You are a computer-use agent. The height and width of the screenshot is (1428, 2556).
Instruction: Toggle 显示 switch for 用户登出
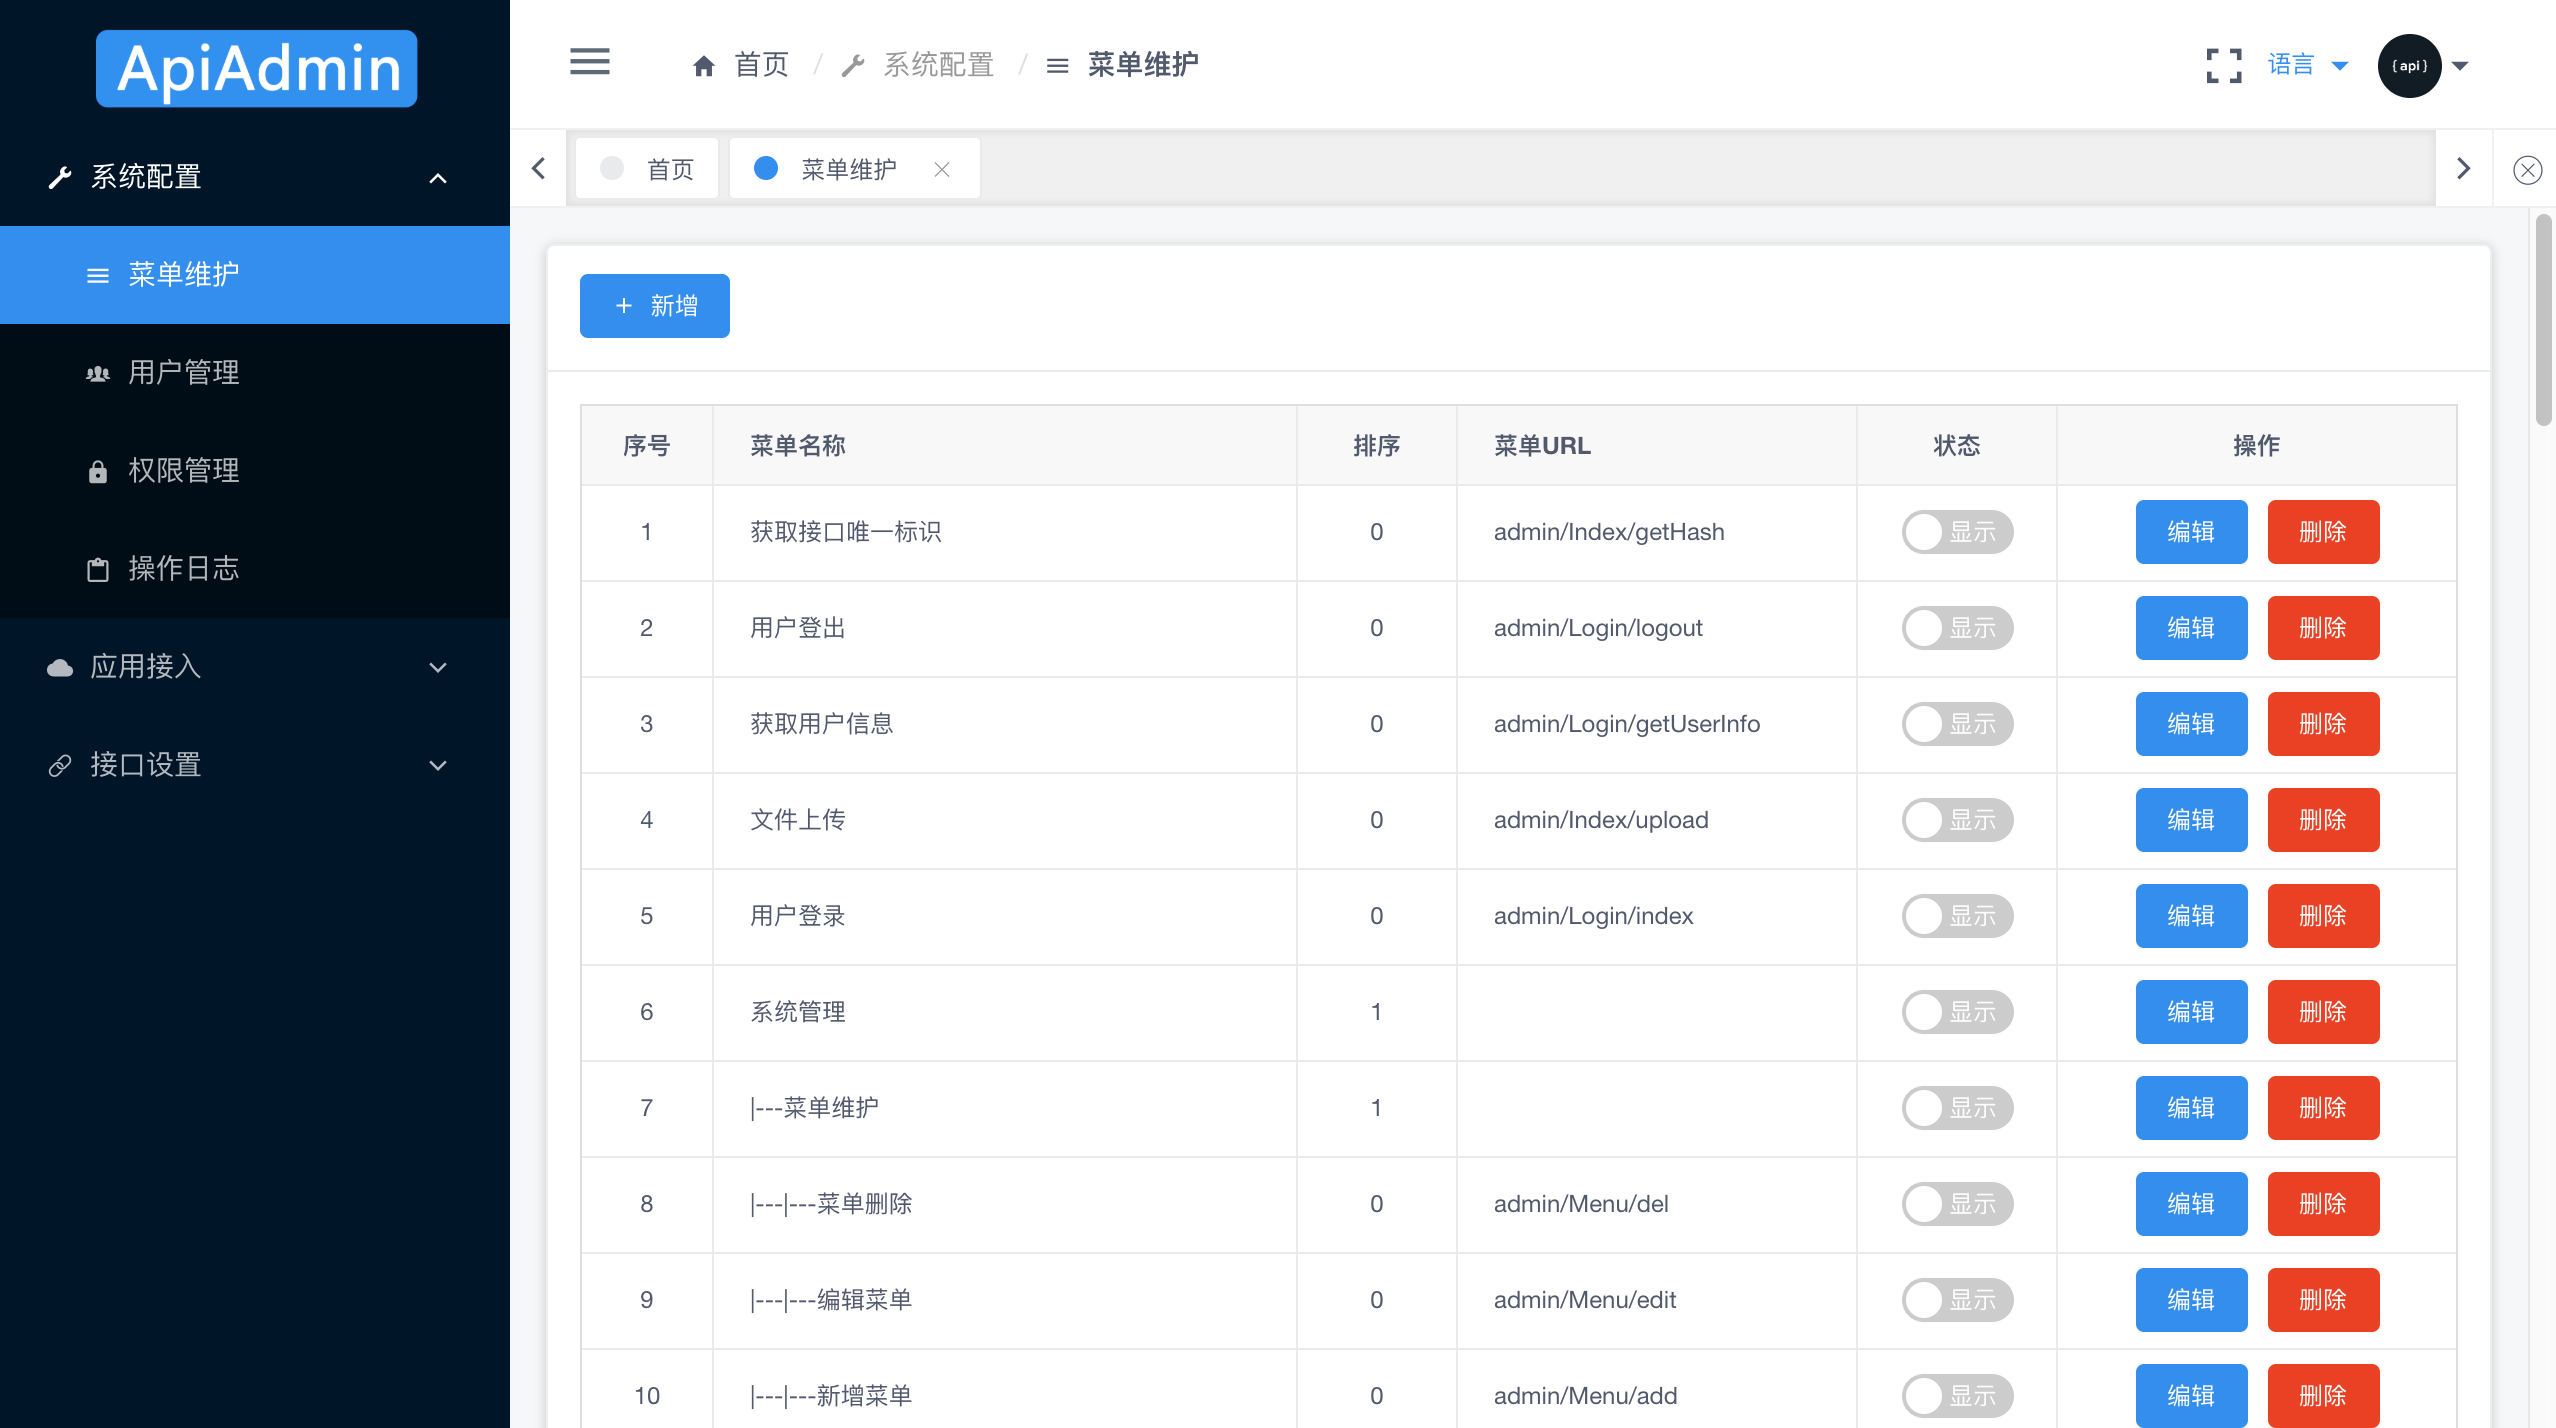coord(1957,628)
